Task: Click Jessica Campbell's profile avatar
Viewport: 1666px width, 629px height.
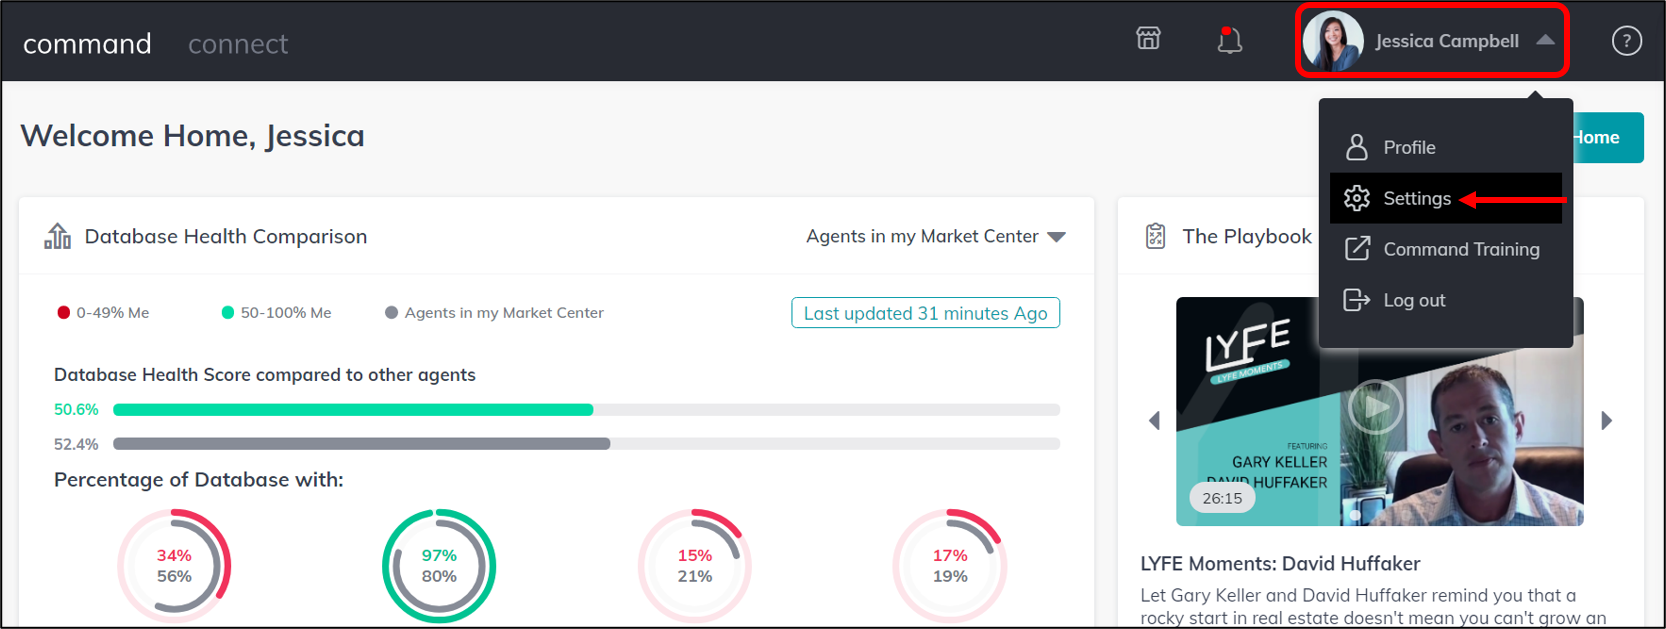Action: [x=1333, y=41]
